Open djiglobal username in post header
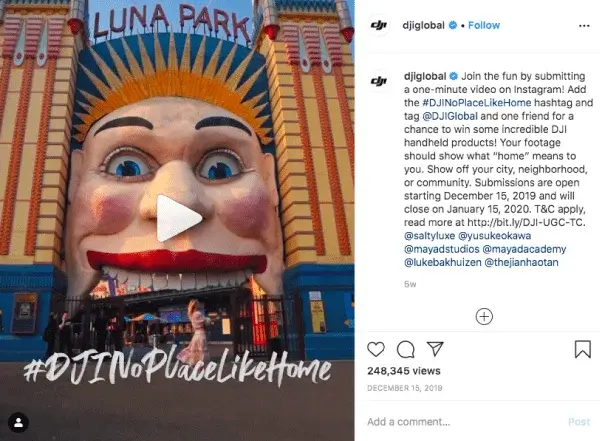Image resolution: width=600 pixels, height=441 pixels. (423, 25)
